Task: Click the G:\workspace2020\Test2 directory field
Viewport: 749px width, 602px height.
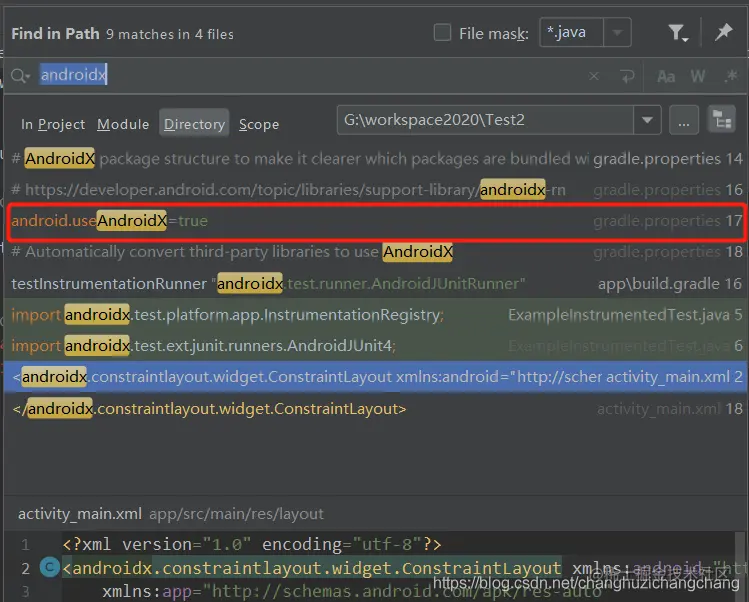Action: [485, 120]
